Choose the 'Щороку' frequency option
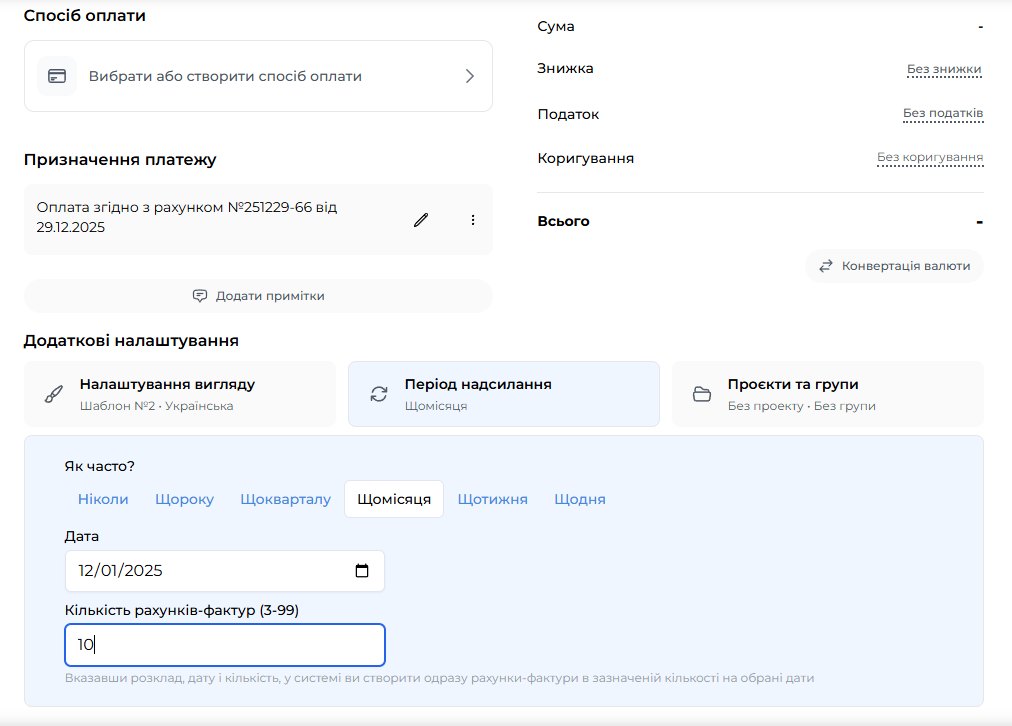This screenshot has height=726, width=1012. tap(184, 499)
